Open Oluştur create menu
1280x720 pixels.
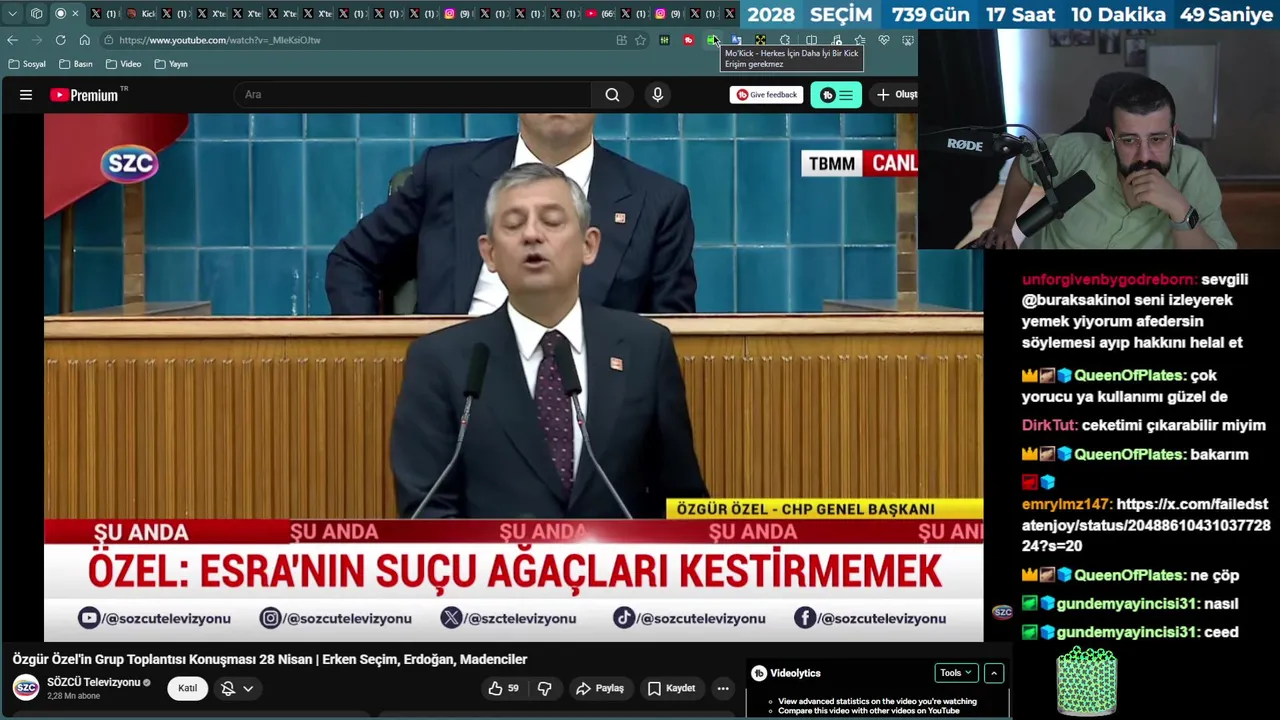point(896,95)
